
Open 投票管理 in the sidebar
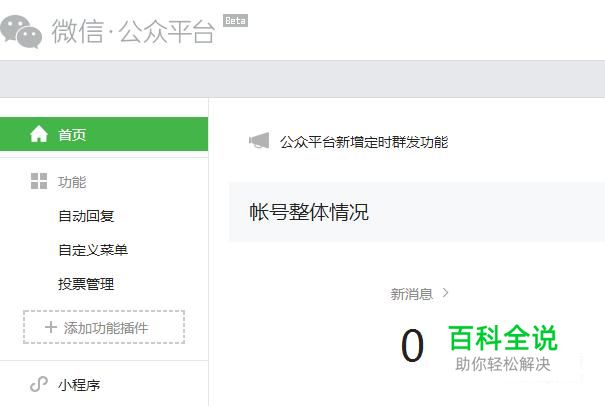click(86, 284)
